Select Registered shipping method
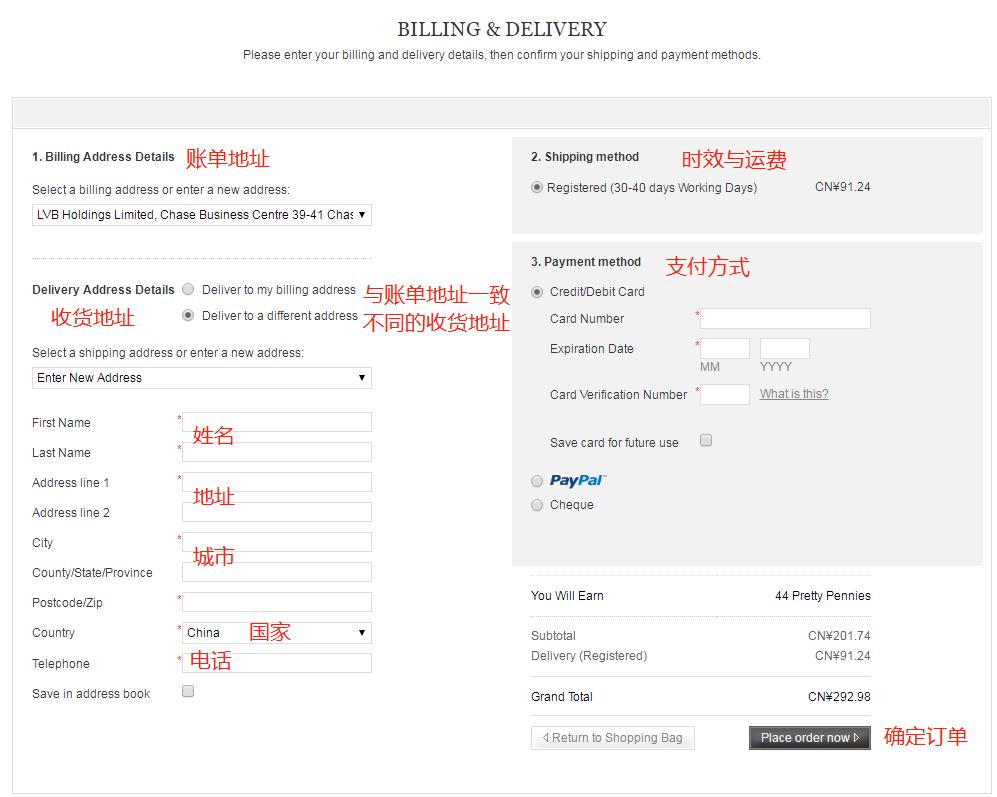997x797 pixels. click(538, 187)
